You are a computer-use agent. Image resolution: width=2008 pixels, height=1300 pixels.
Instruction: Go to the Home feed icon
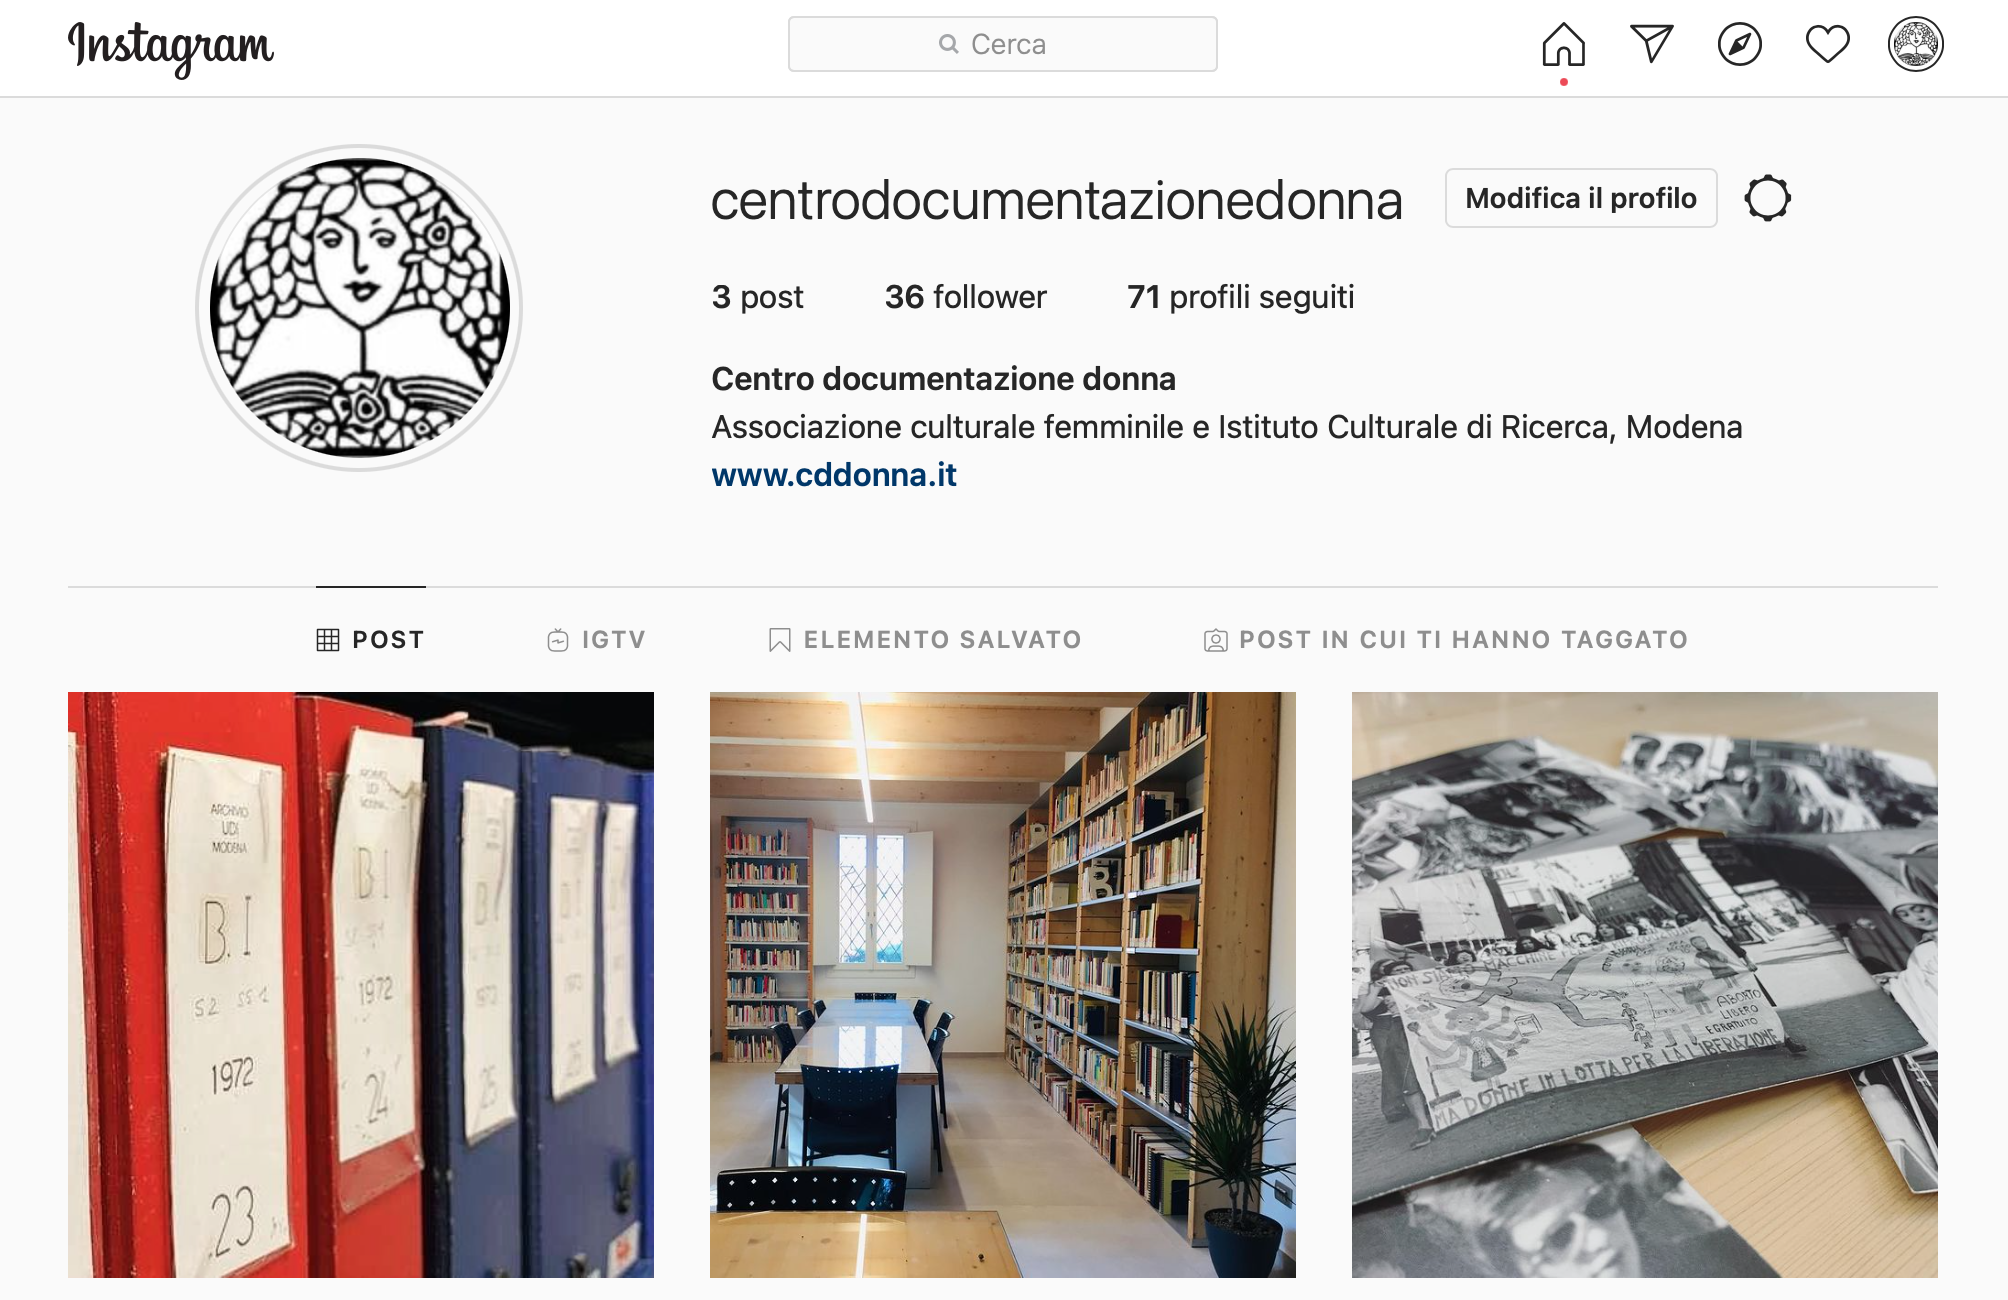pos(1564,44)
